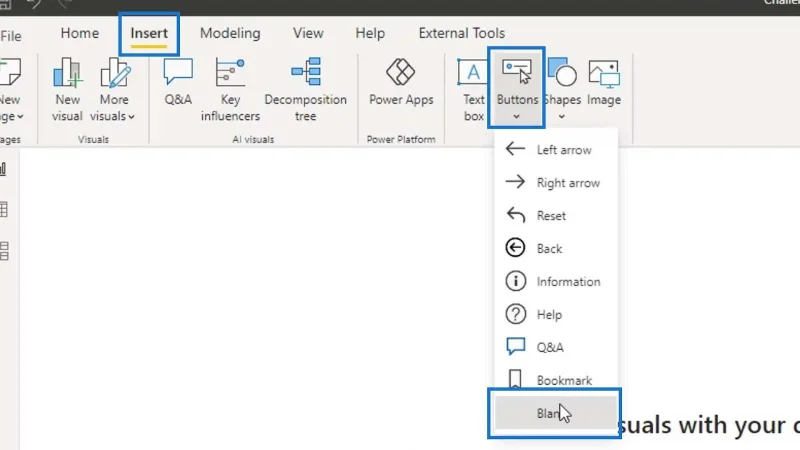Choose the Back button option
The image size is (800, 450).
click(x=555, y=248)
